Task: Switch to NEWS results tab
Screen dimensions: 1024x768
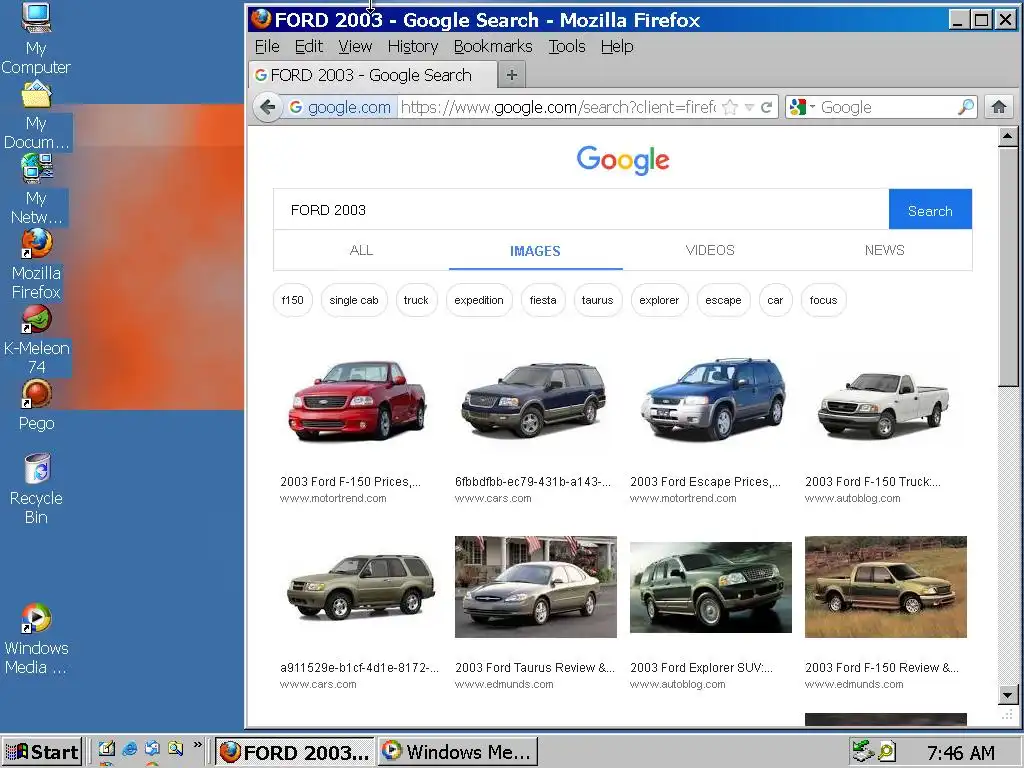Action: 884,250
